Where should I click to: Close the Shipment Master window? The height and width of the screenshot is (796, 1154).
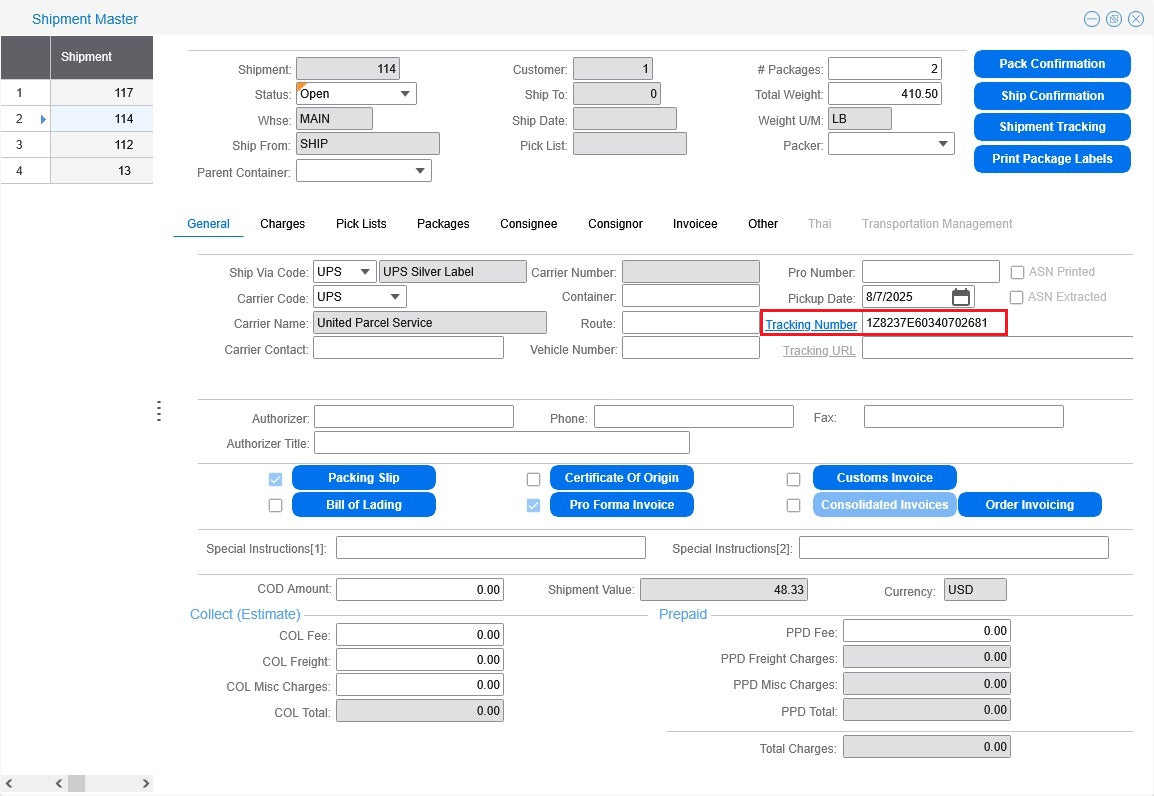click(1136, 19)
